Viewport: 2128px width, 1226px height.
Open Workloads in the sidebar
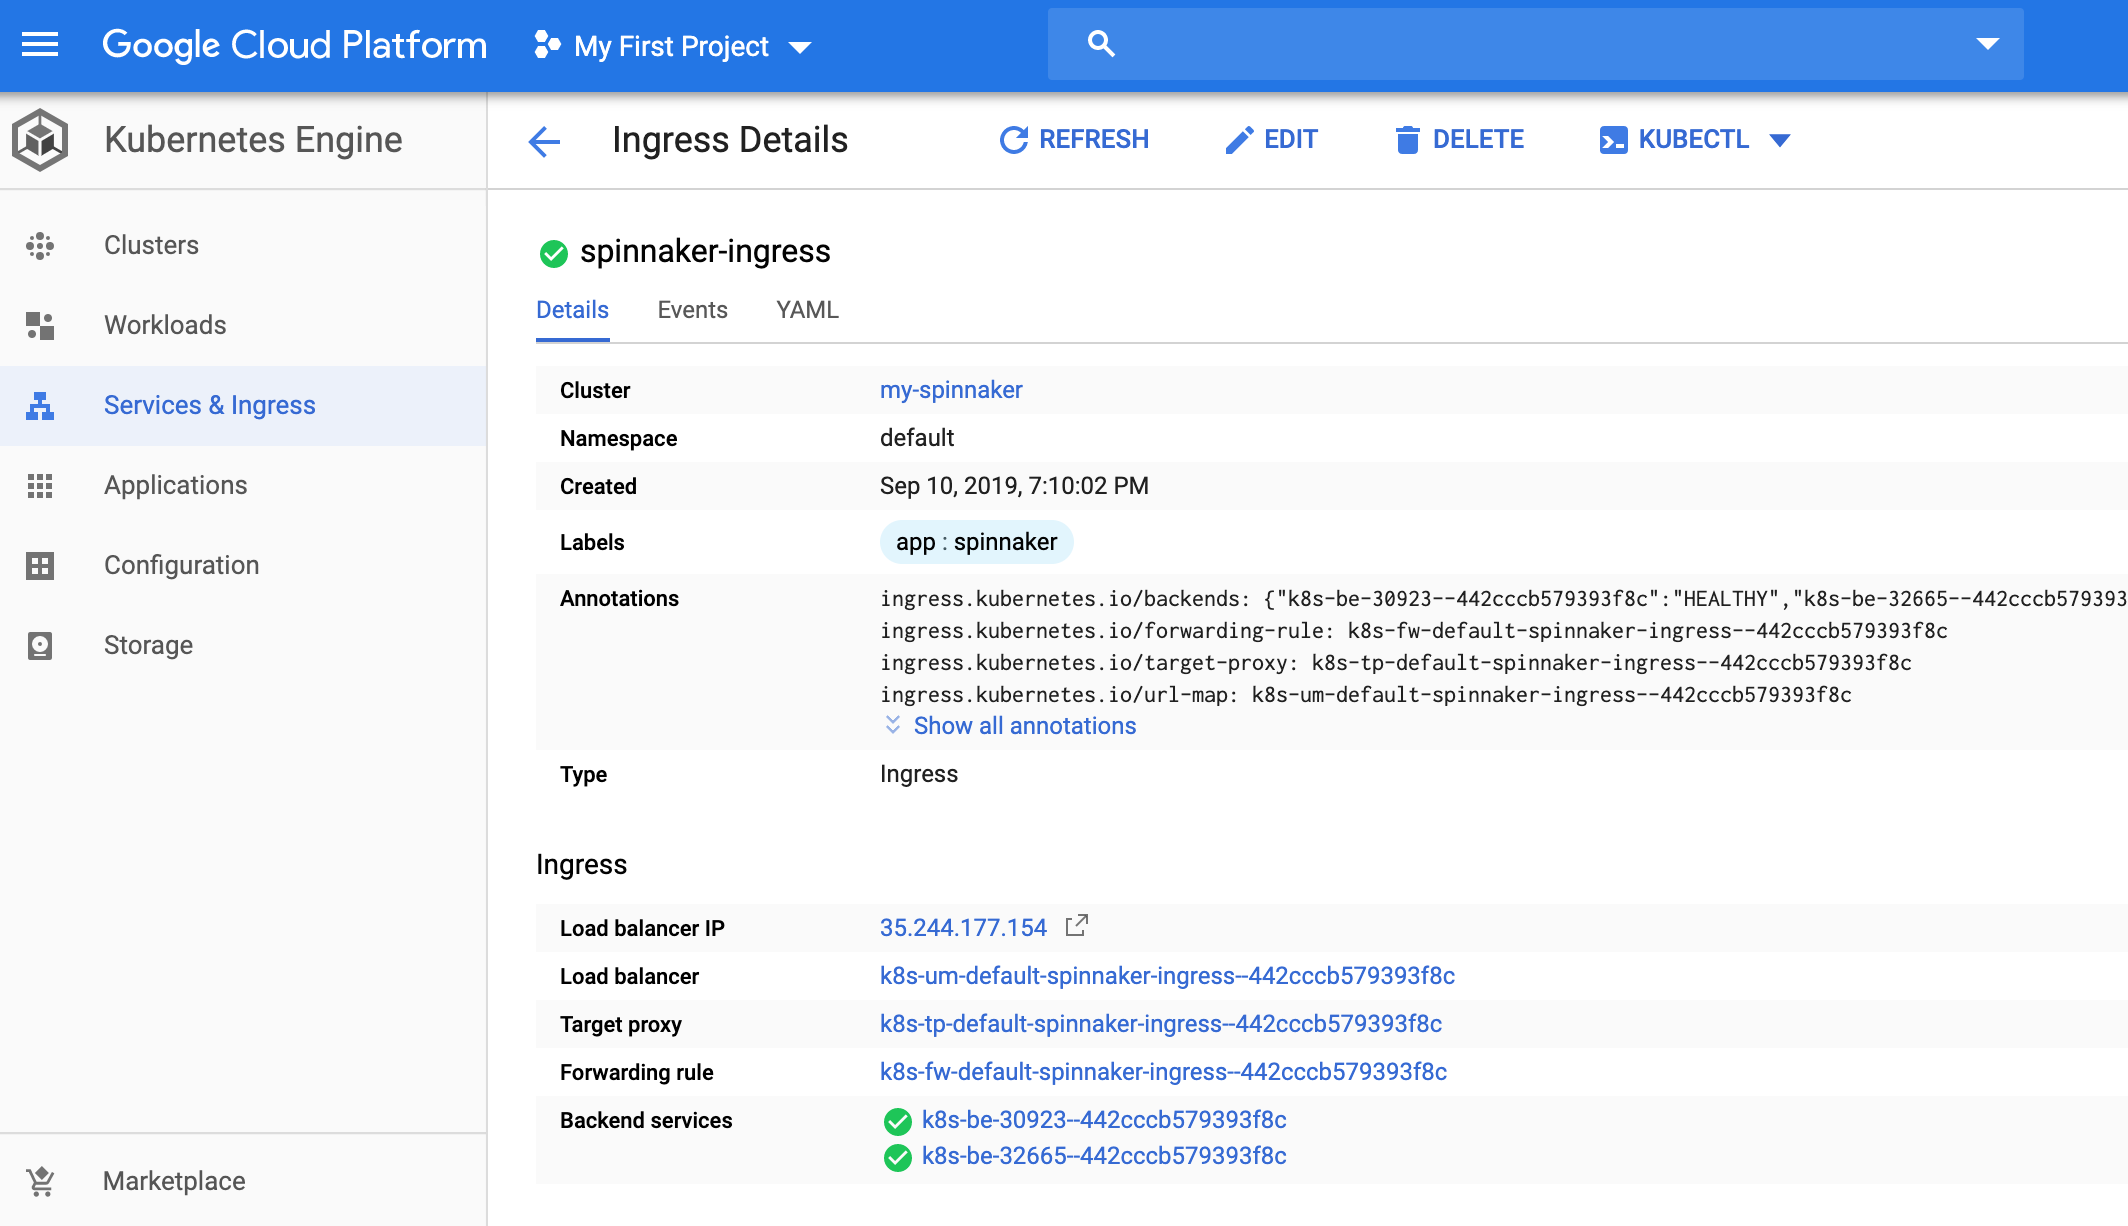click(x=165, y=326)
